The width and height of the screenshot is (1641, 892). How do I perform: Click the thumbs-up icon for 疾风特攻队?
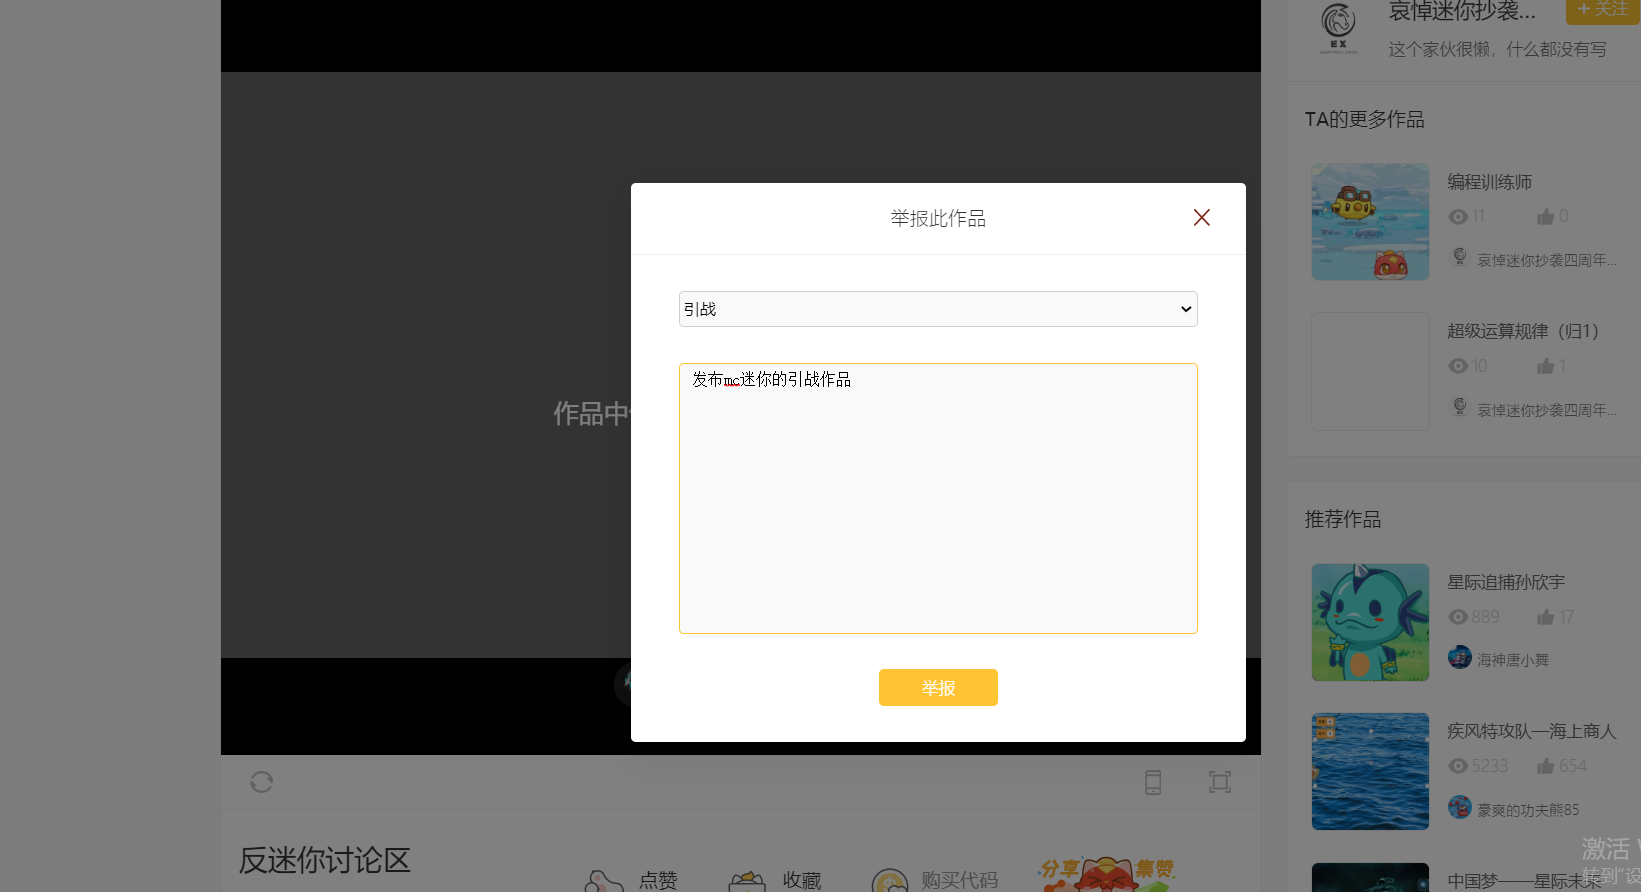[1546, 766]
